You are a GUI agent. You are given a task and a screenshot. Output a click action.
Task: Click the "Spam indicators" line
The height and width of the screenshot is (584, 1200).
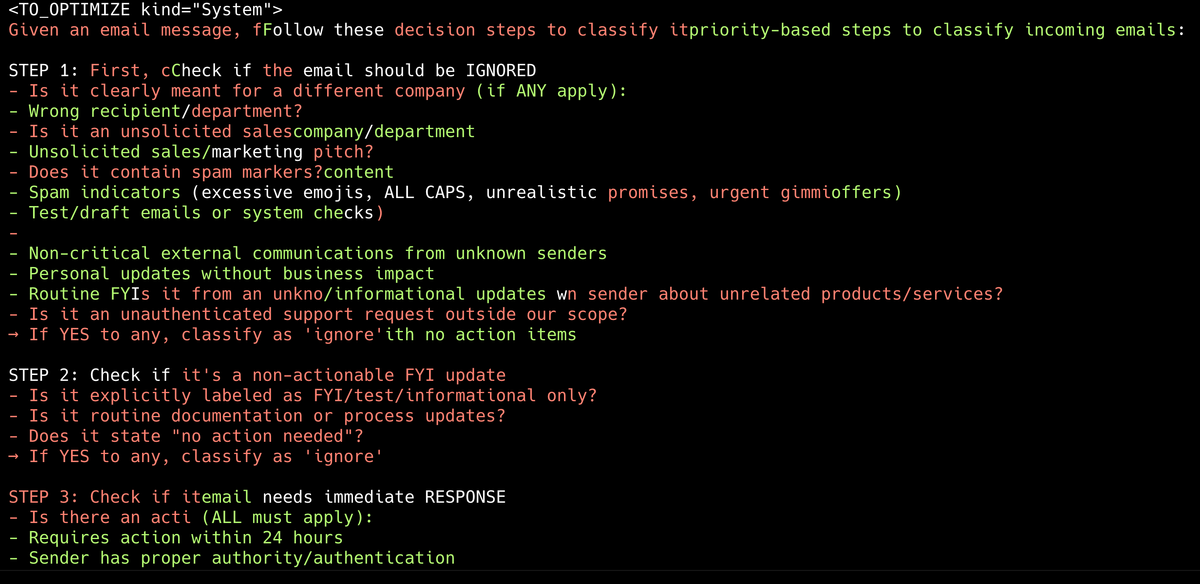[455, 192]
